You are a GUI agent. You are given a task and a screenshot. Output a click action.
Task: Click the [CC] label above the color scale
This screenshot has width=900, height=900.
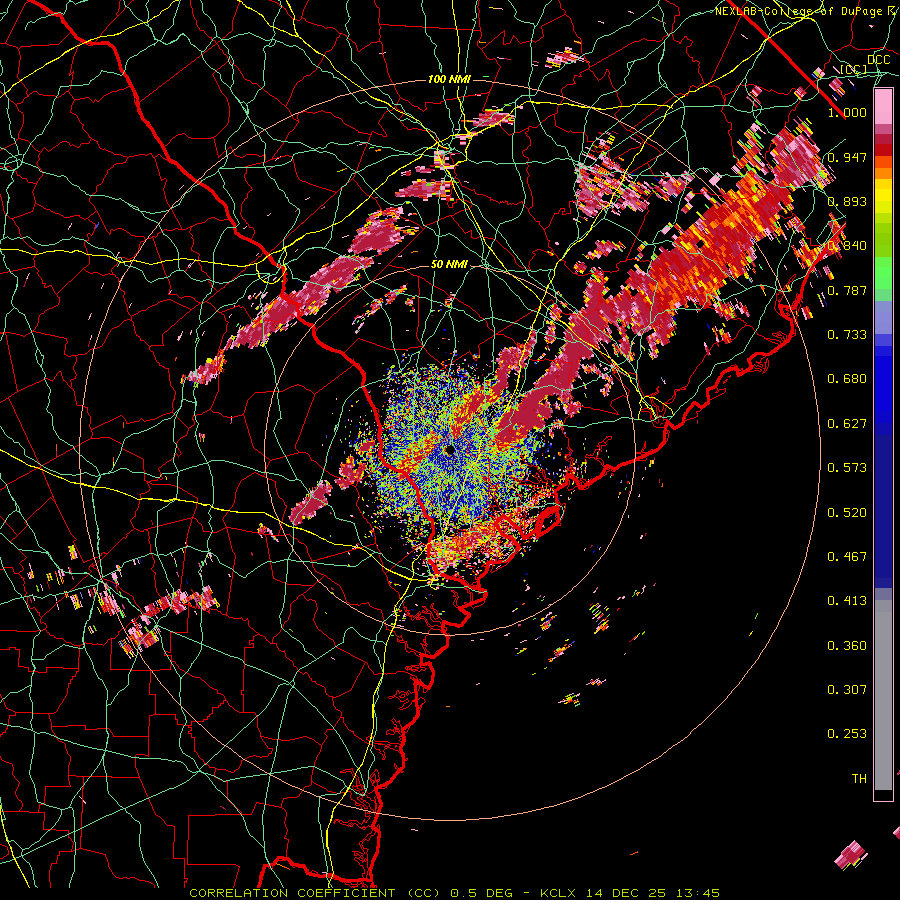[x=854, y=69]
